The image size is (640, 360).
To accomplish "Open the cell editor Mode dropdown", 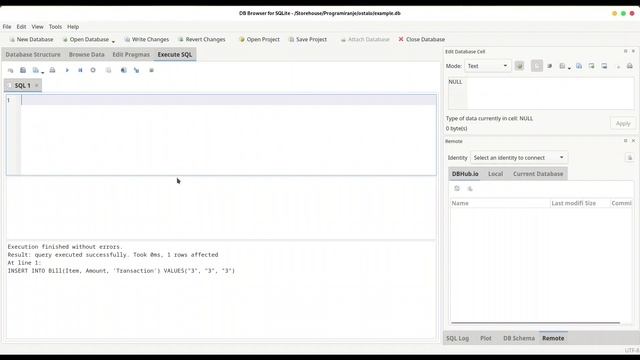I will (x=487, y=66).
